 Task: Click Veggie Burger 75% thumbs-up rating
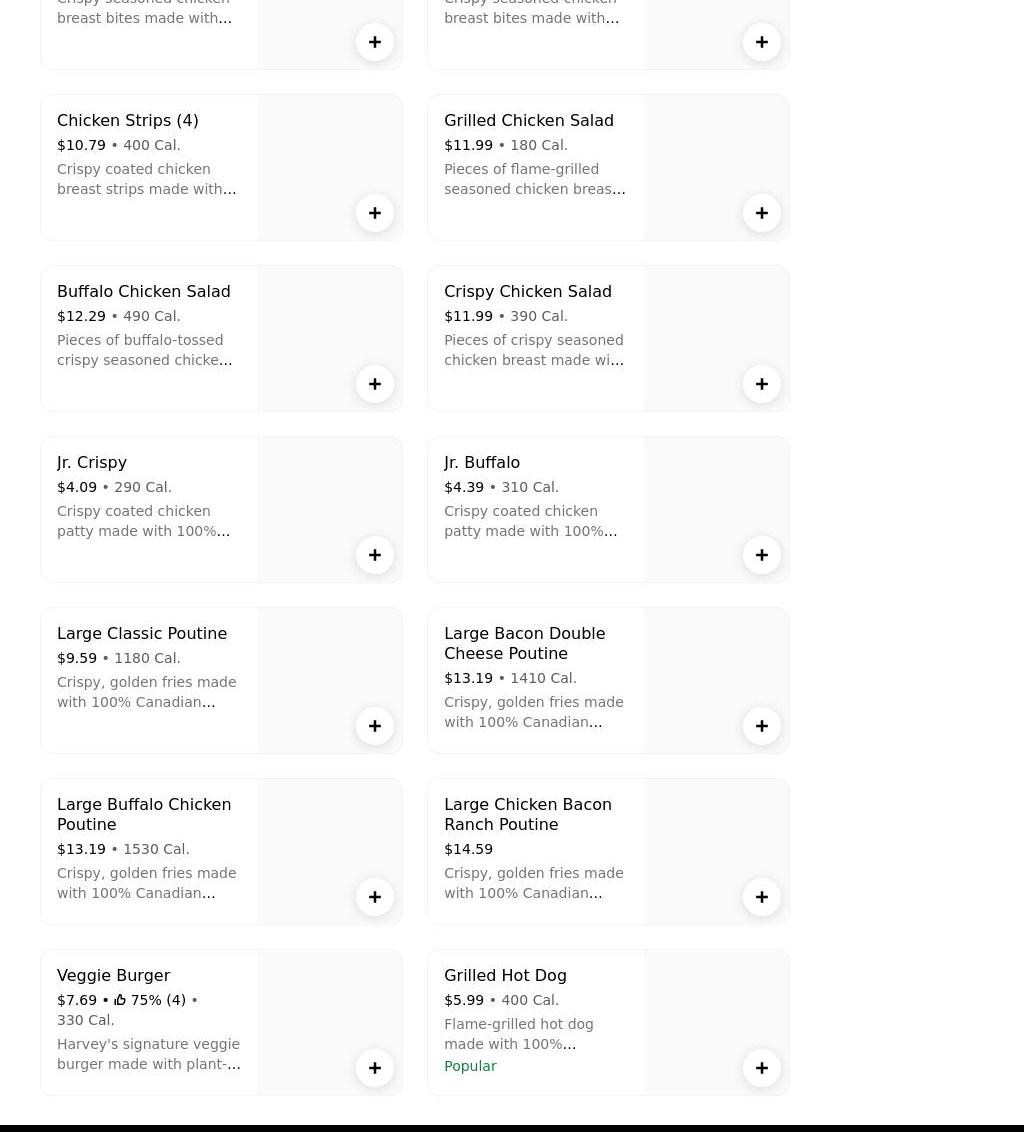148,1000
